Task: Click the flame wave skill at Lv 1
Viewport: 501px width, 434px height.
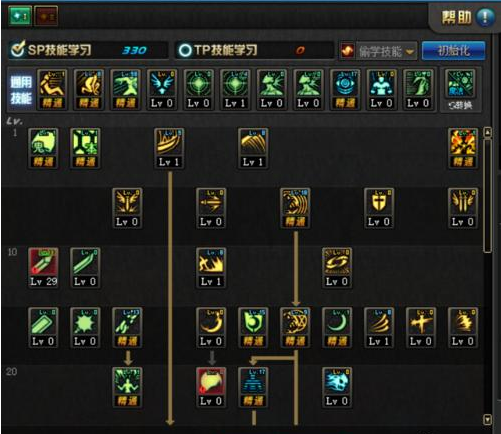Action: tap(211, 268)
